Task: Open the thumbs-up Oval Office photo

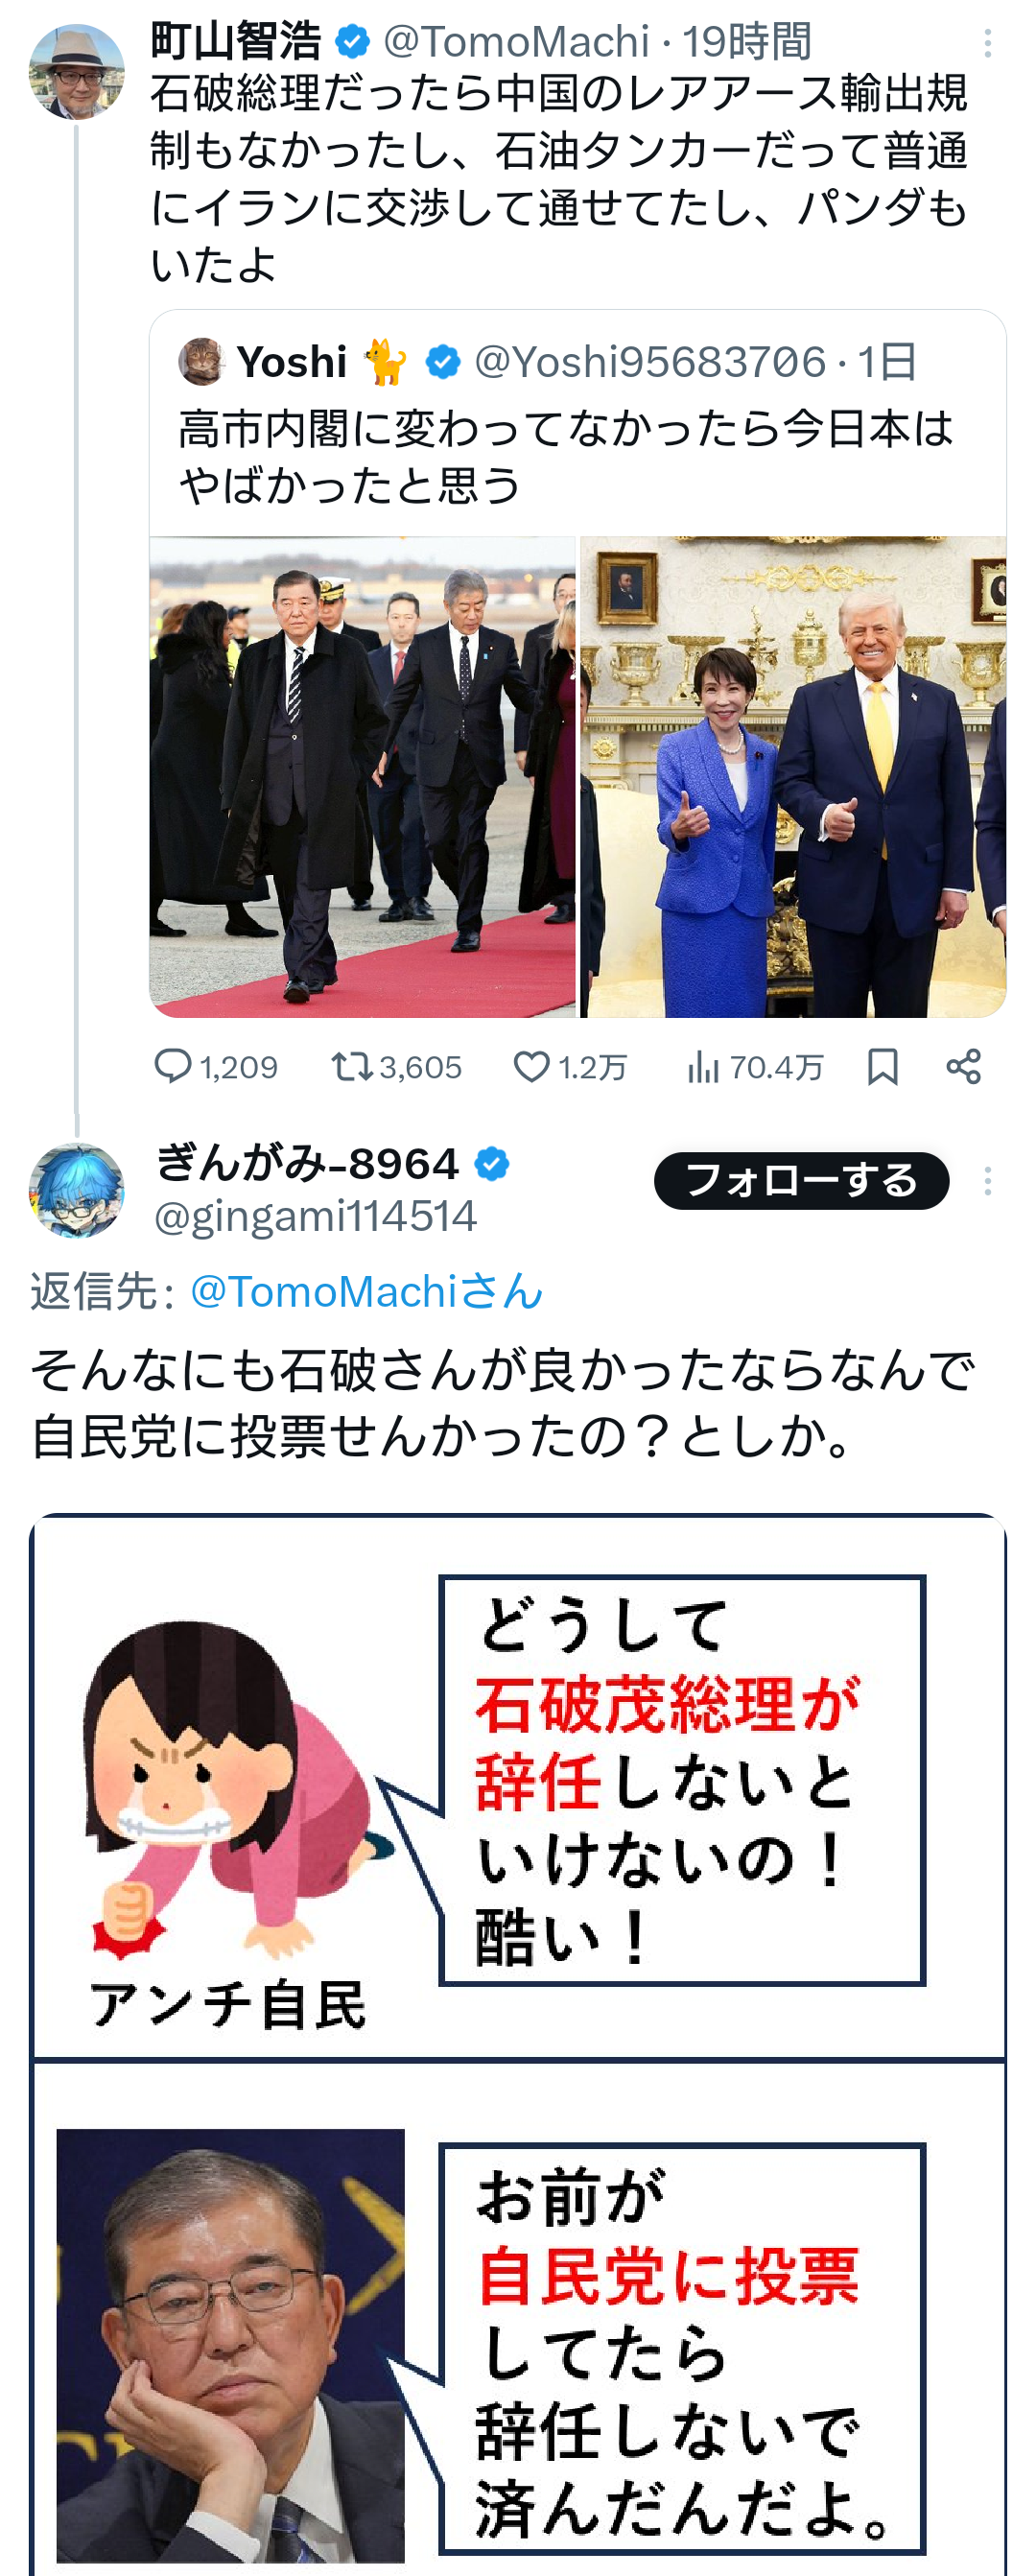Action: click(793, 777)
